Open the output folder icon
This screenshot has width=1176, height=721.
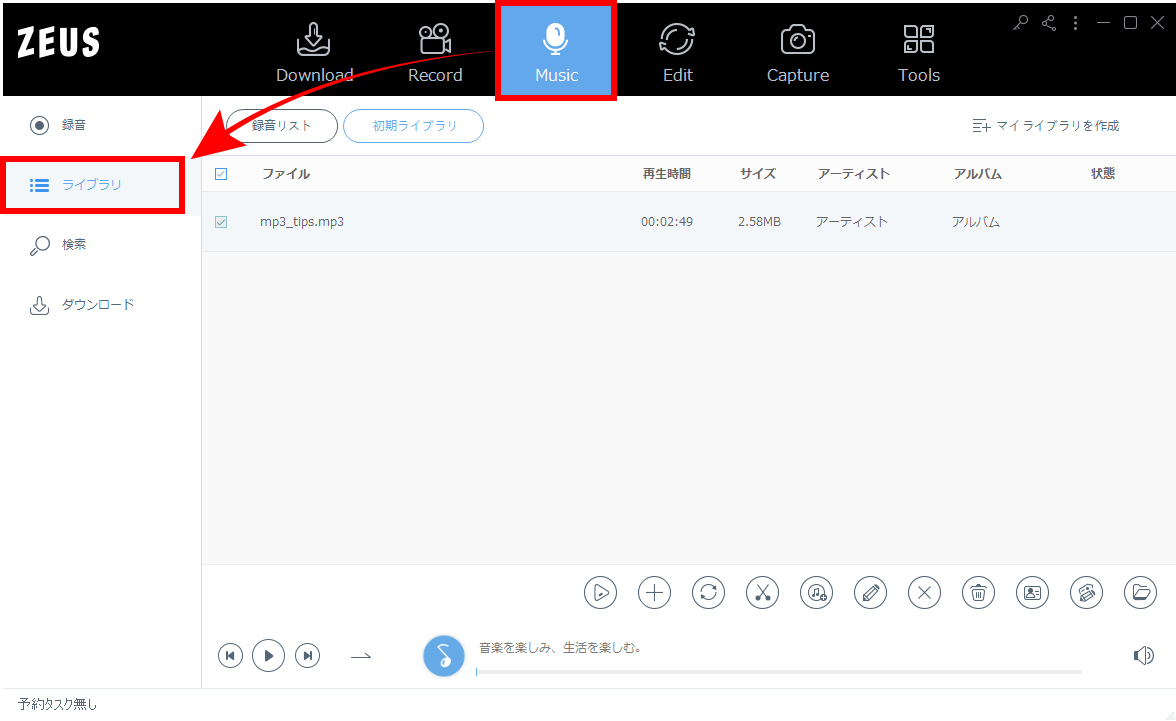click(1140, 592)
